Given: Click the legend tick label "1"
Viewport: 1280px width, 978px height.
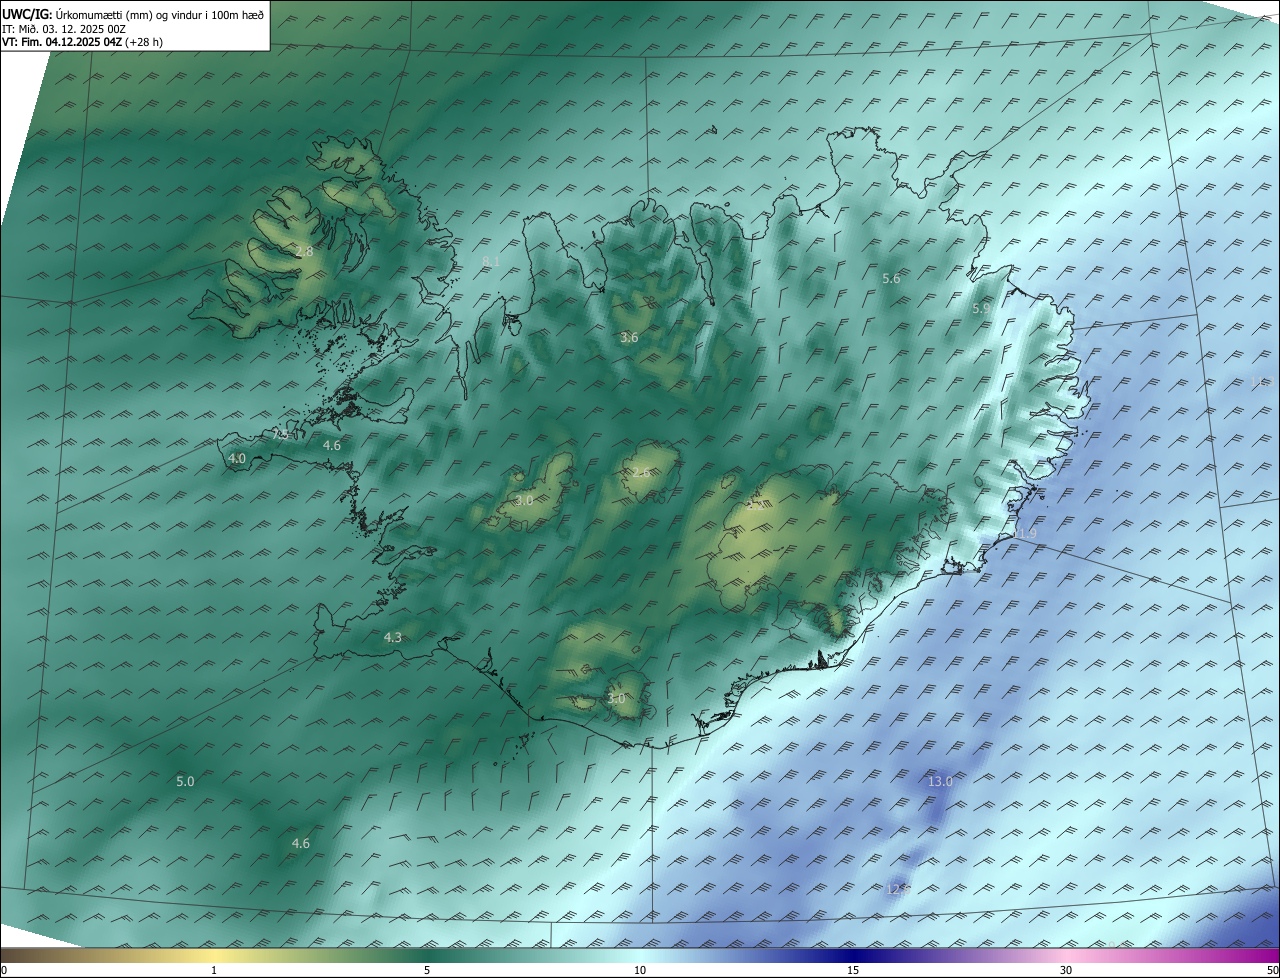Looking at the screenshot, I should (214, 971).
